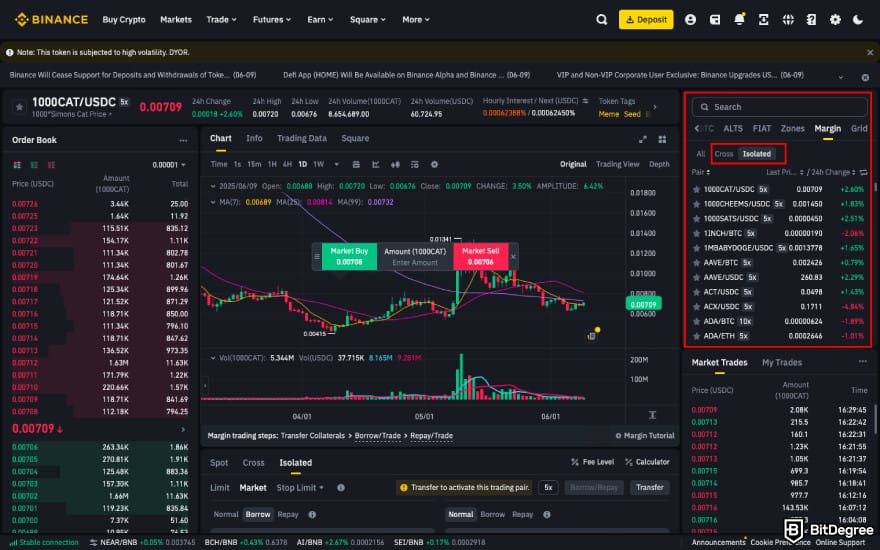
Task: Select Repay mode on buy side
Action: (288, 515)
